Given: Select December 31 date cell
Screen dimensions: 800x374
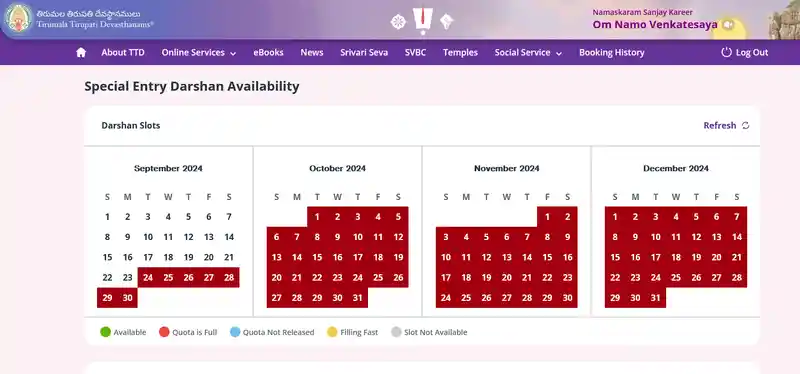Looking at the screenshot, I should pos(656,298).
